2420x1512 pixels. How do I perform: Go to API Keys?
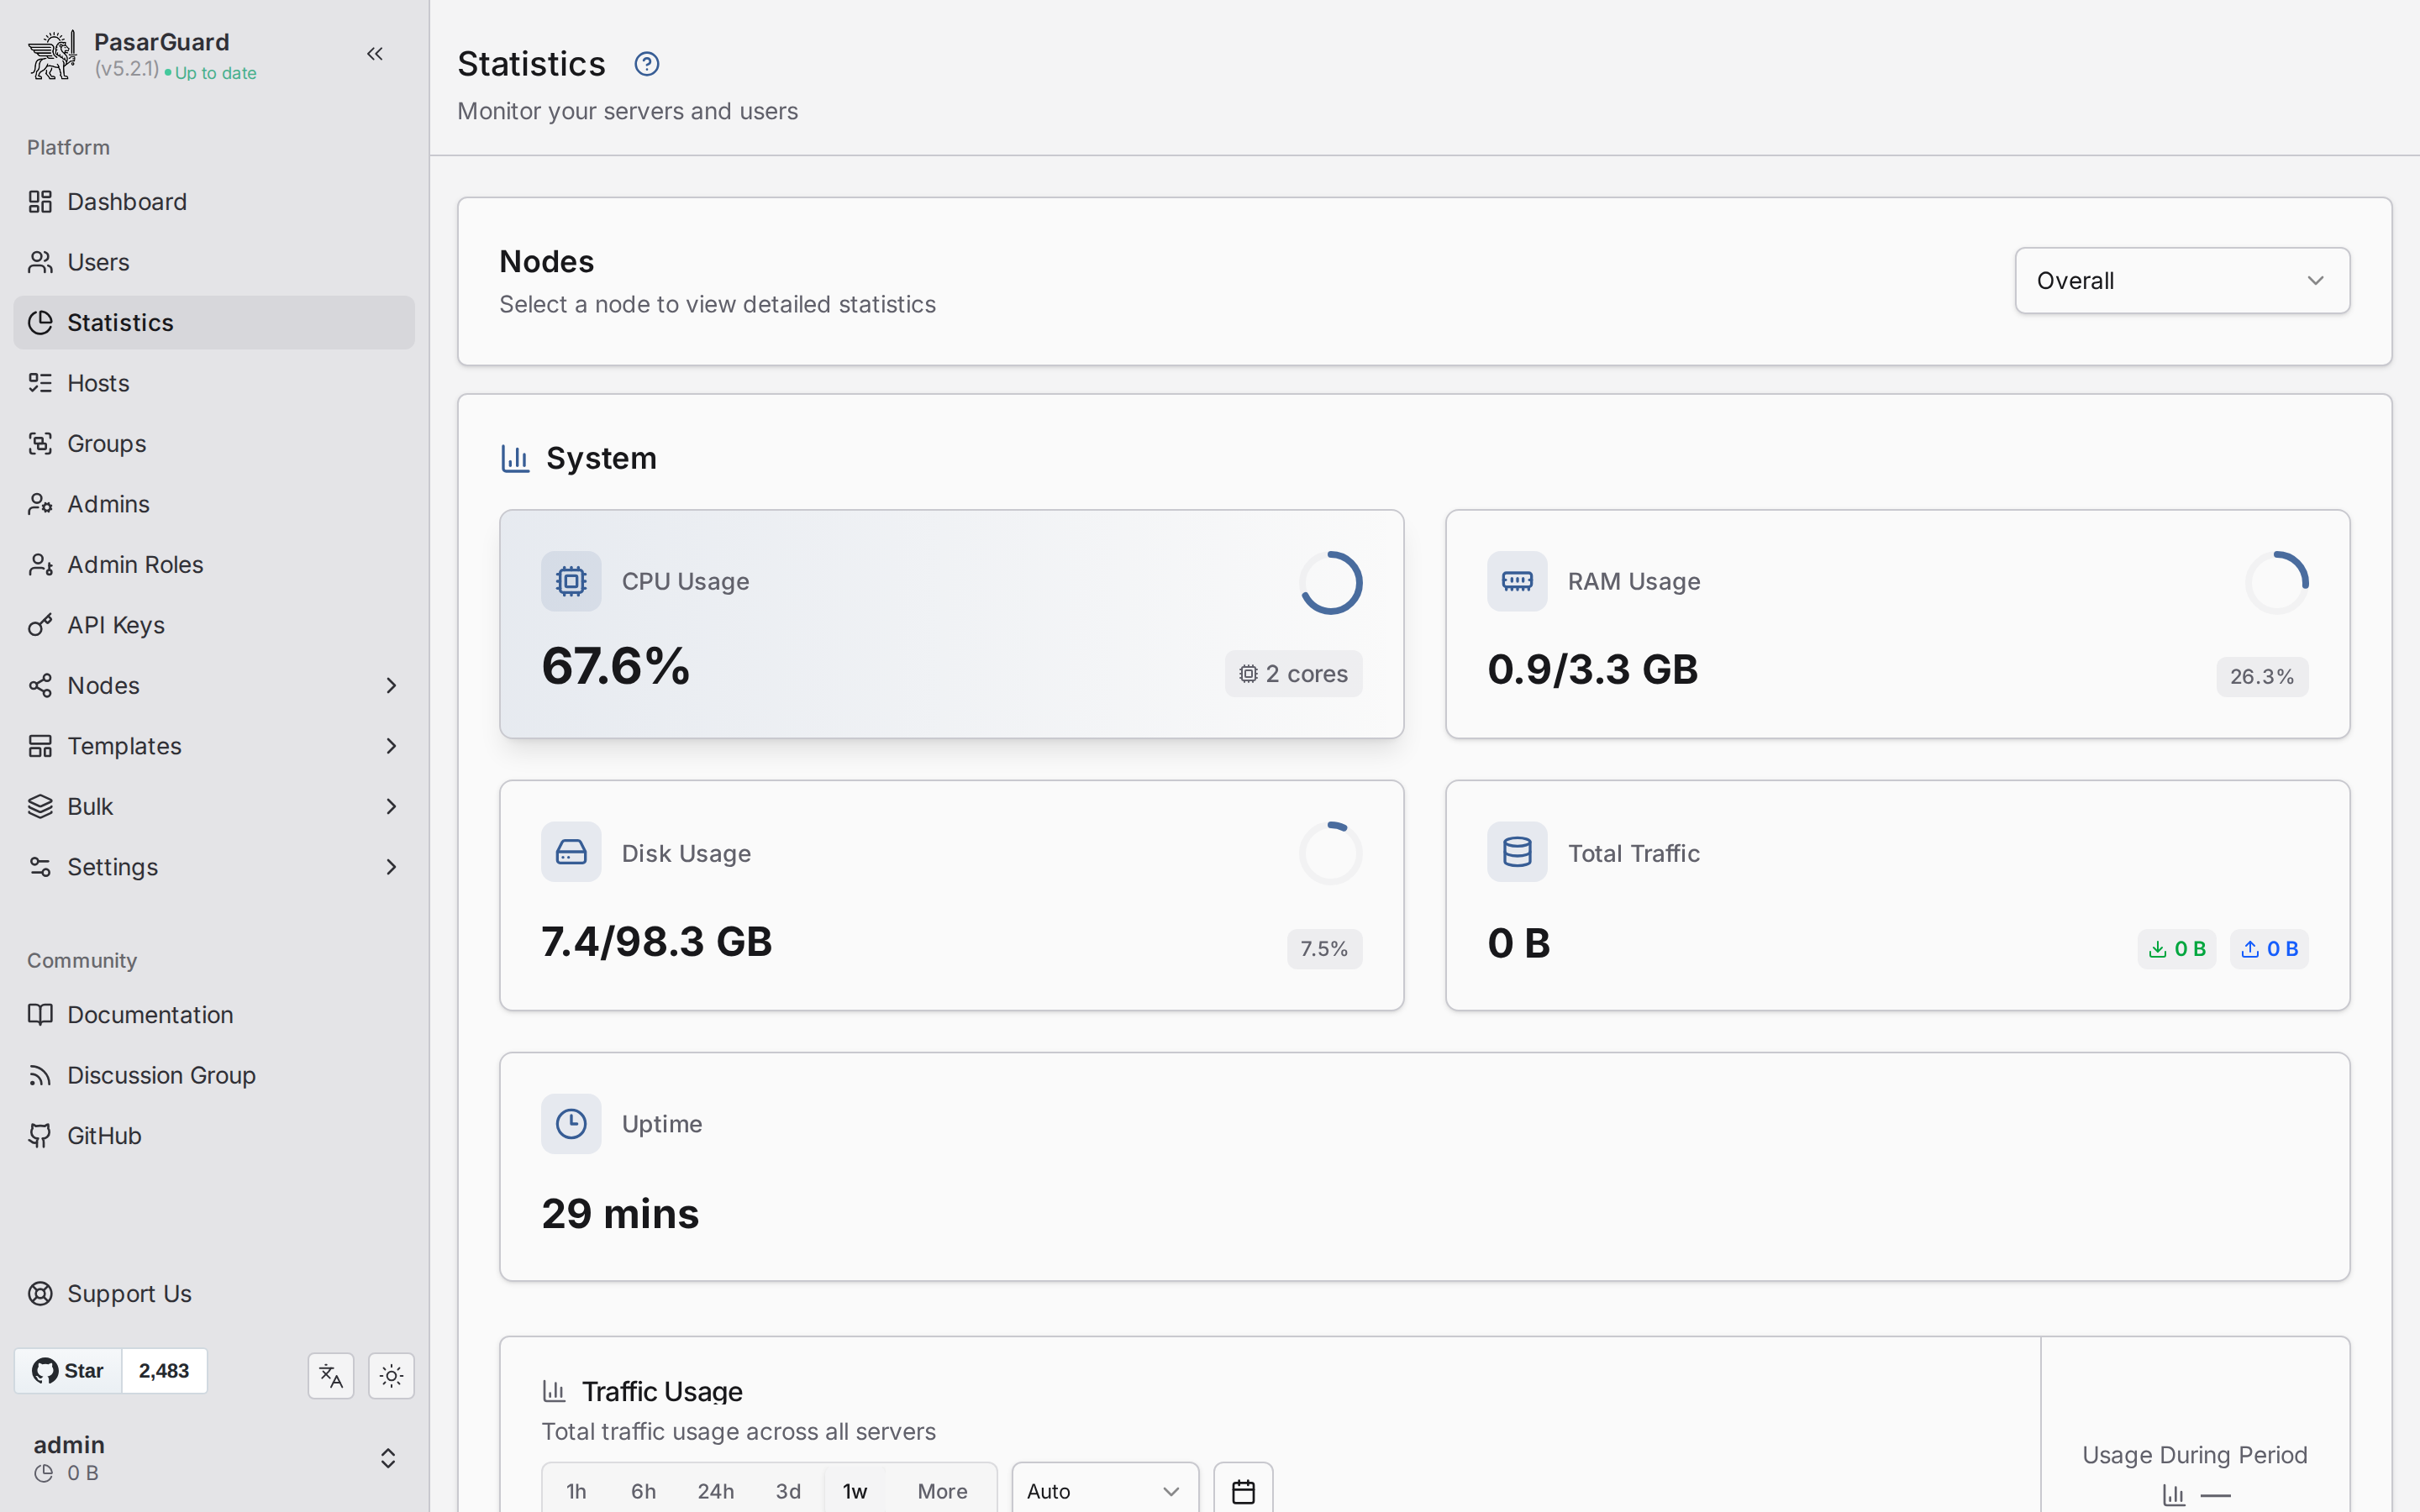214,625
